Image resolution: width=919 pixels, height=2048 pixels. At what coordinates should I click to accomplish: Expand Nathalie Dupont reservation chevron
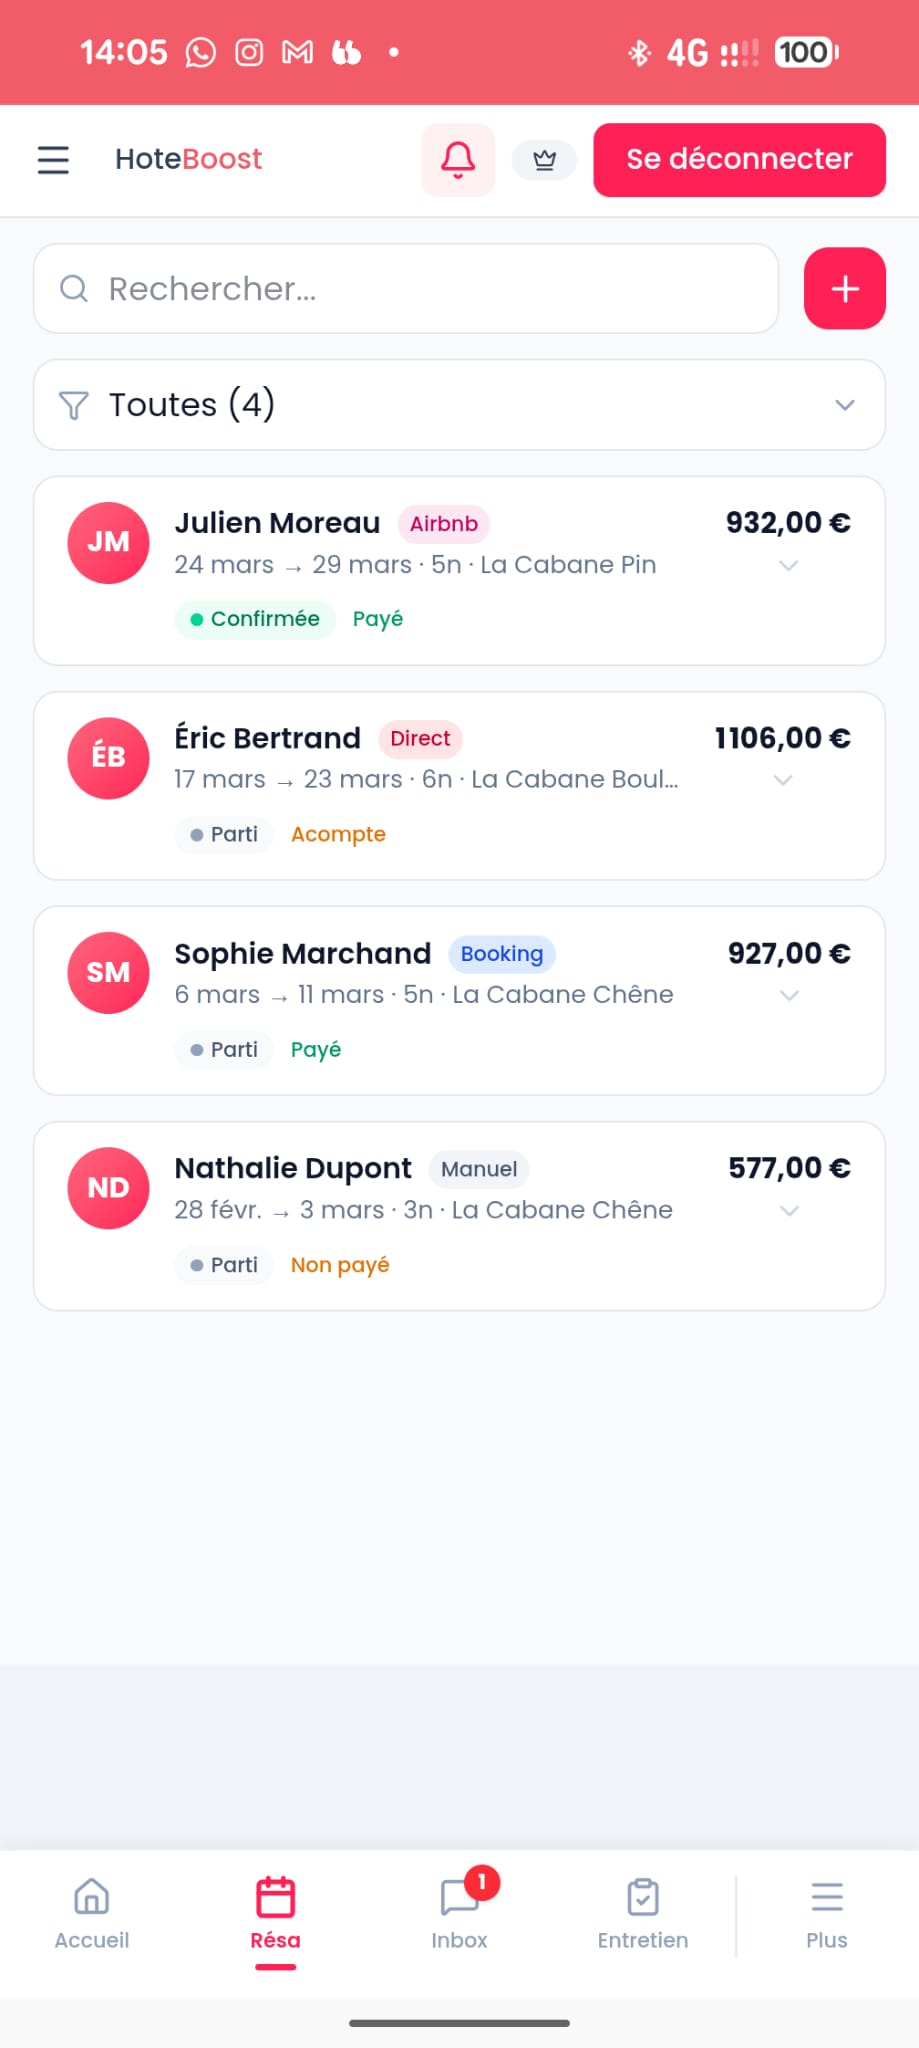789,1211
